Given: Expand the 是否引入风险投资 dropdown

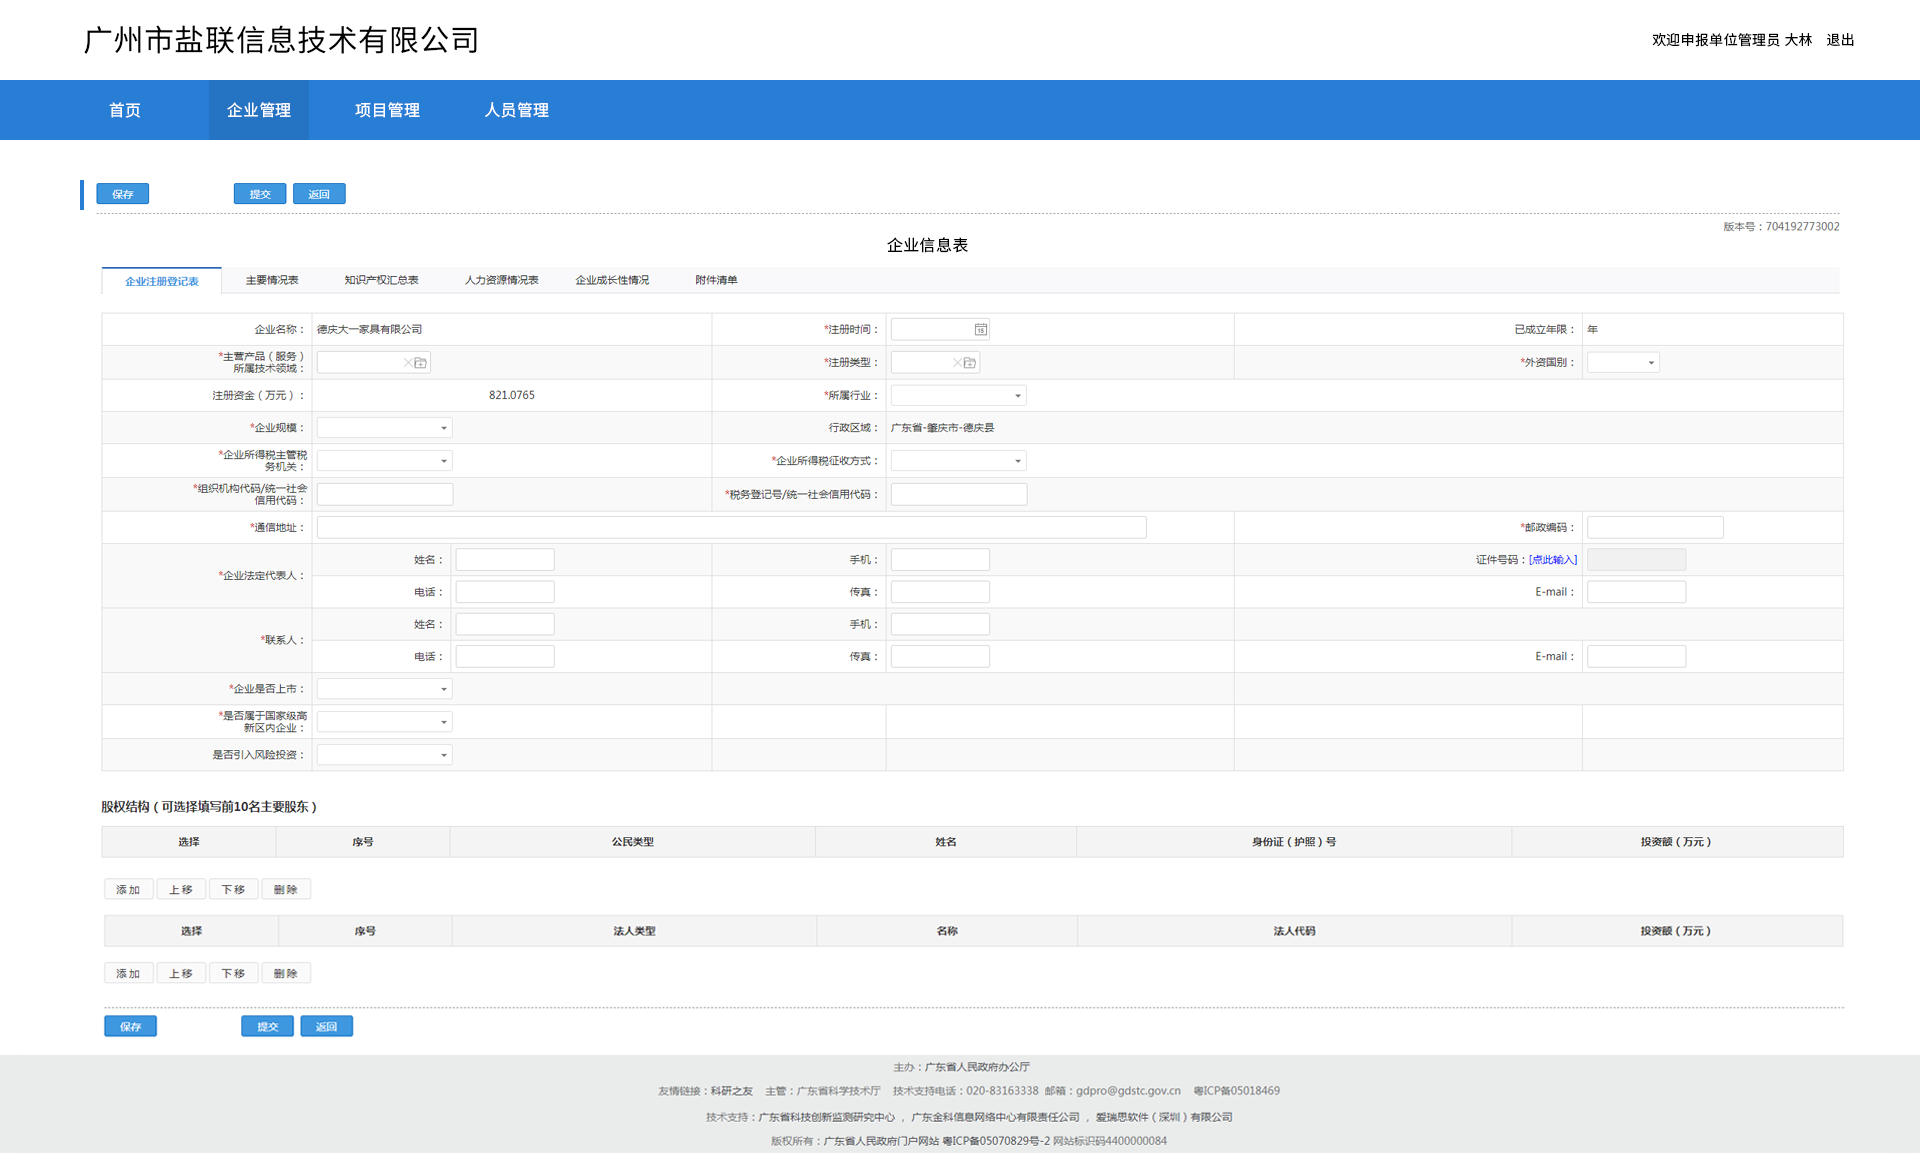Looking at the screenshot, I should [384, 754].
